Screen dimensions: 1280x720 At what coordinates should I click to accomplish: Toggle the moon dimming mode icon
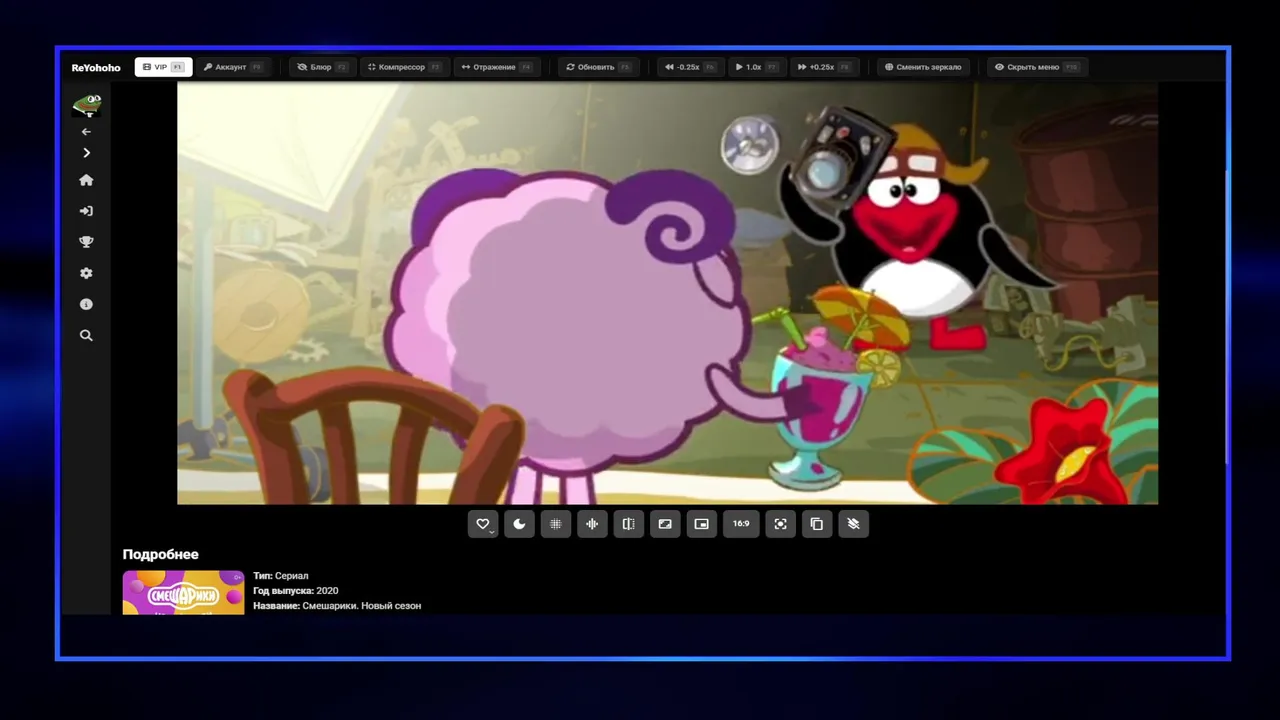[x=519, y=524]
